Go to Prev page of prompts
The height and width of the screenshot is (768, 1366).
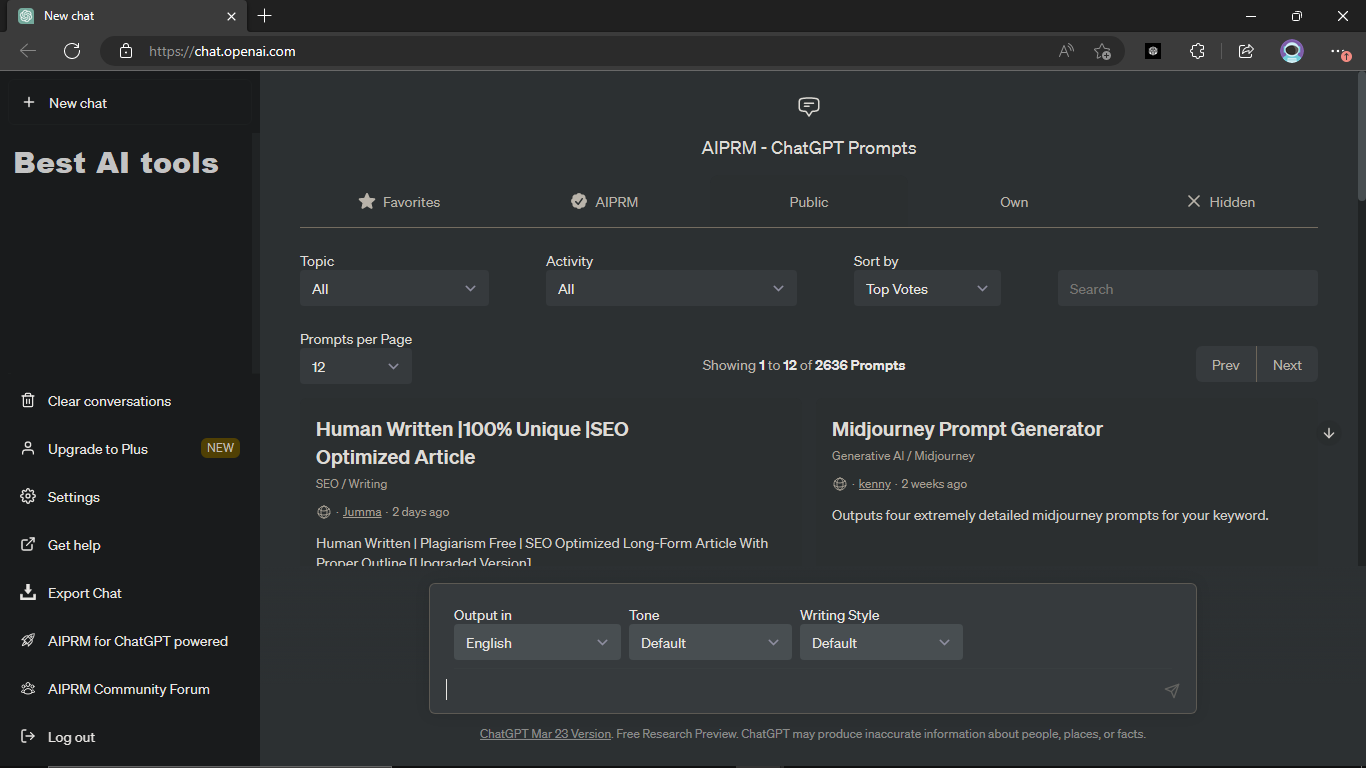(1226, 365)
